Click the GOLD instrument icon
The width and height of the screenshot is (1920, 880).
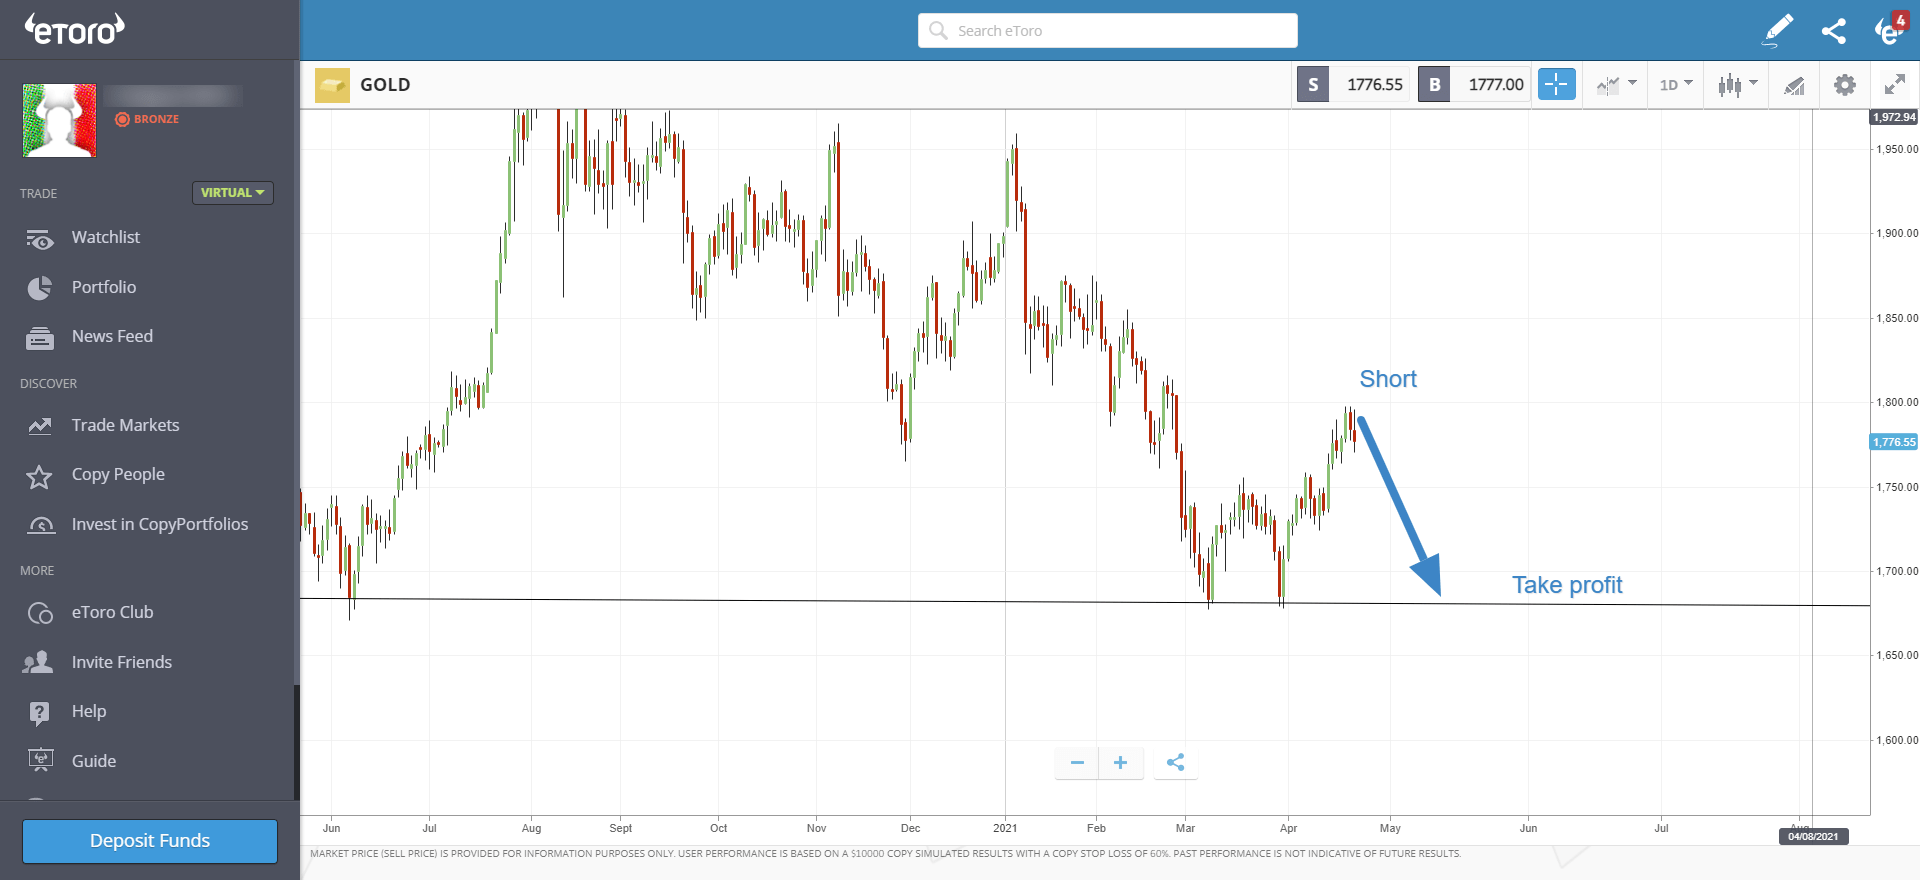point(332,85)
